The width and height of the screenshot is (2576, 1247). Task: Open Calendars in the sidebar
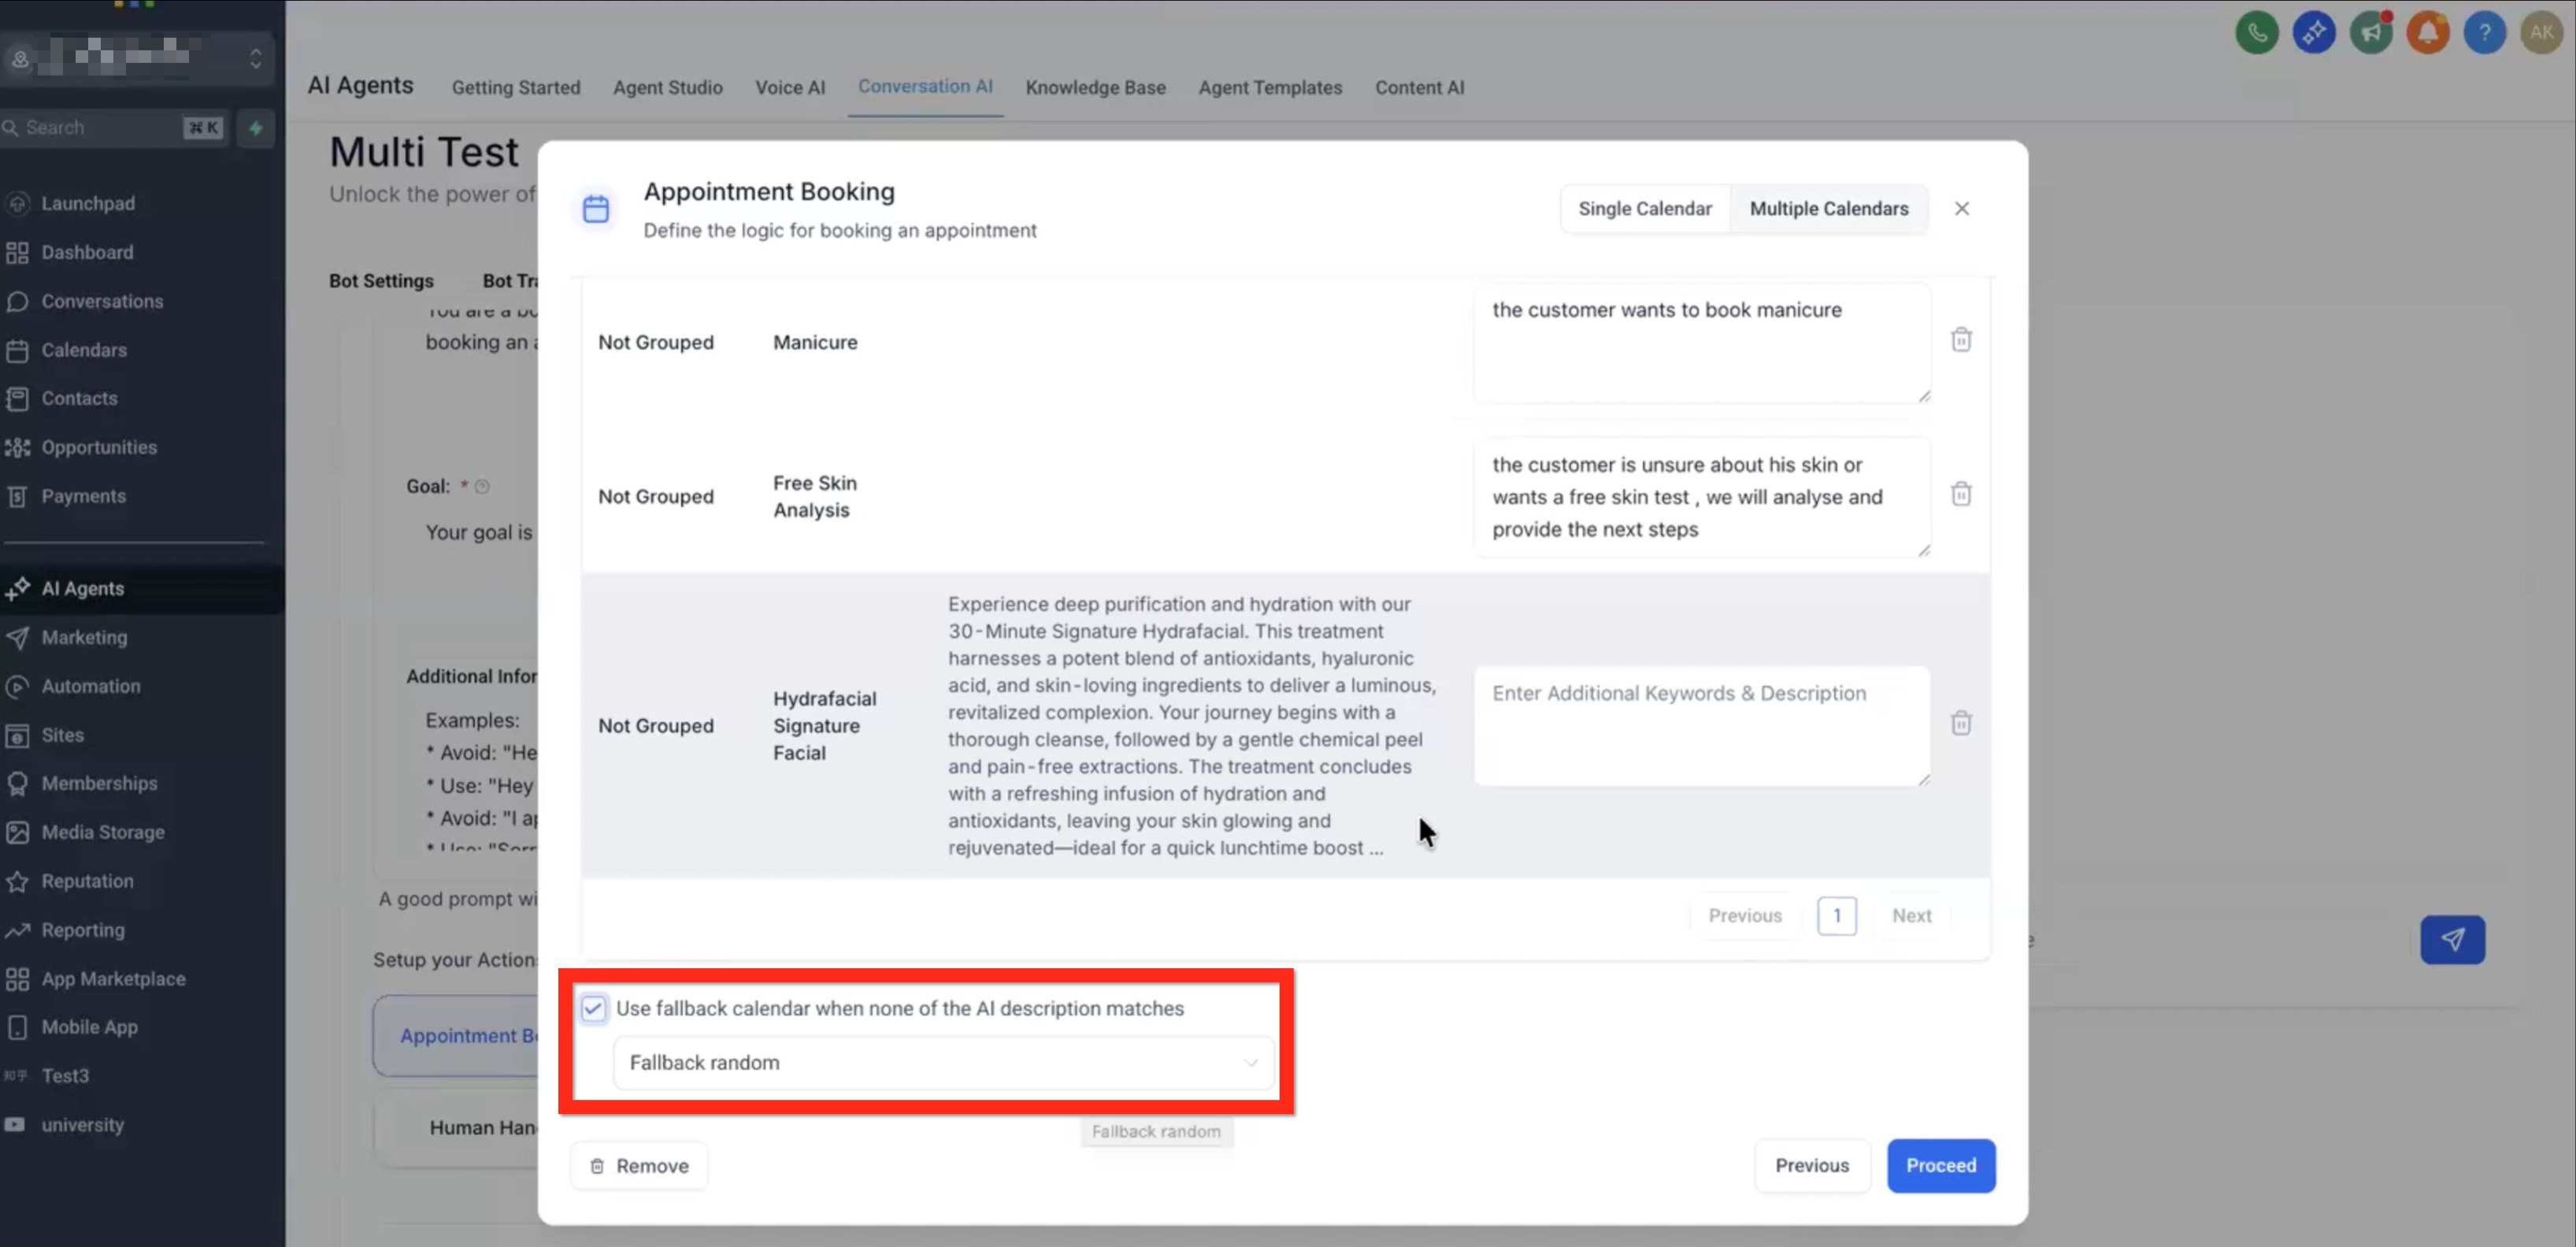coord(84,350)
